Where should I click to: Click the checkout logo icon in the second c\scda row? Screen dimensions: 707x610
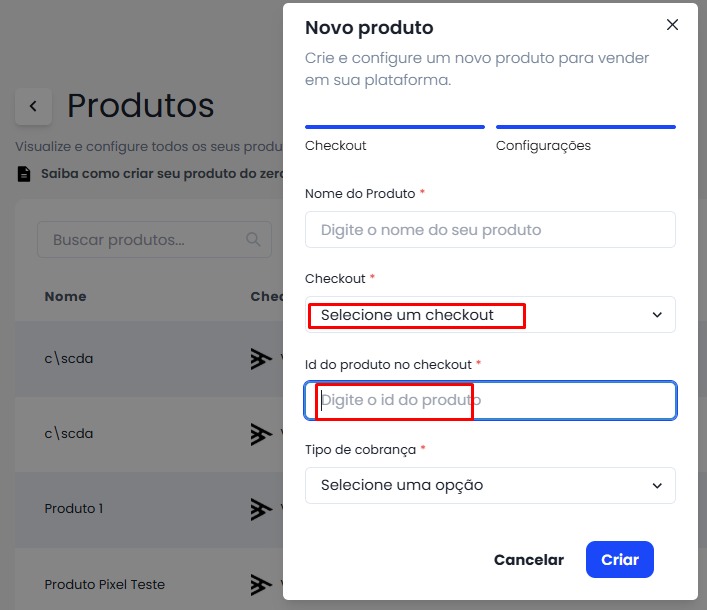point(262,434)
